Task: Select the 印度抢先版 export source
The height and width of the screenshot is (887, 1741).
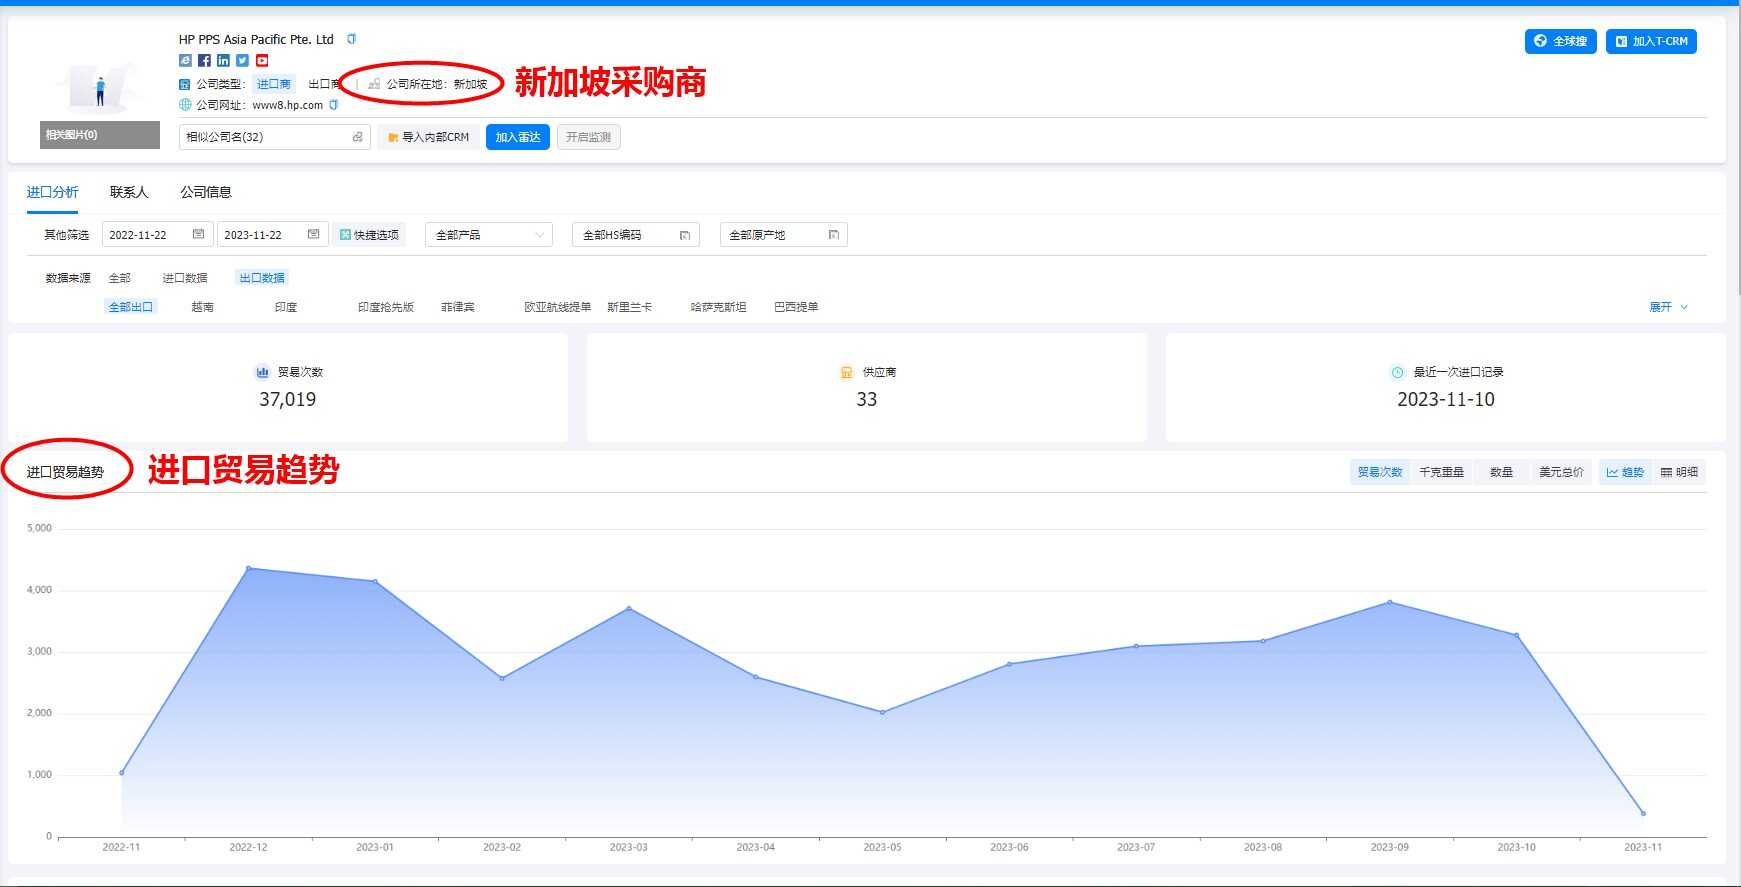Action: [x=386, y=307]
